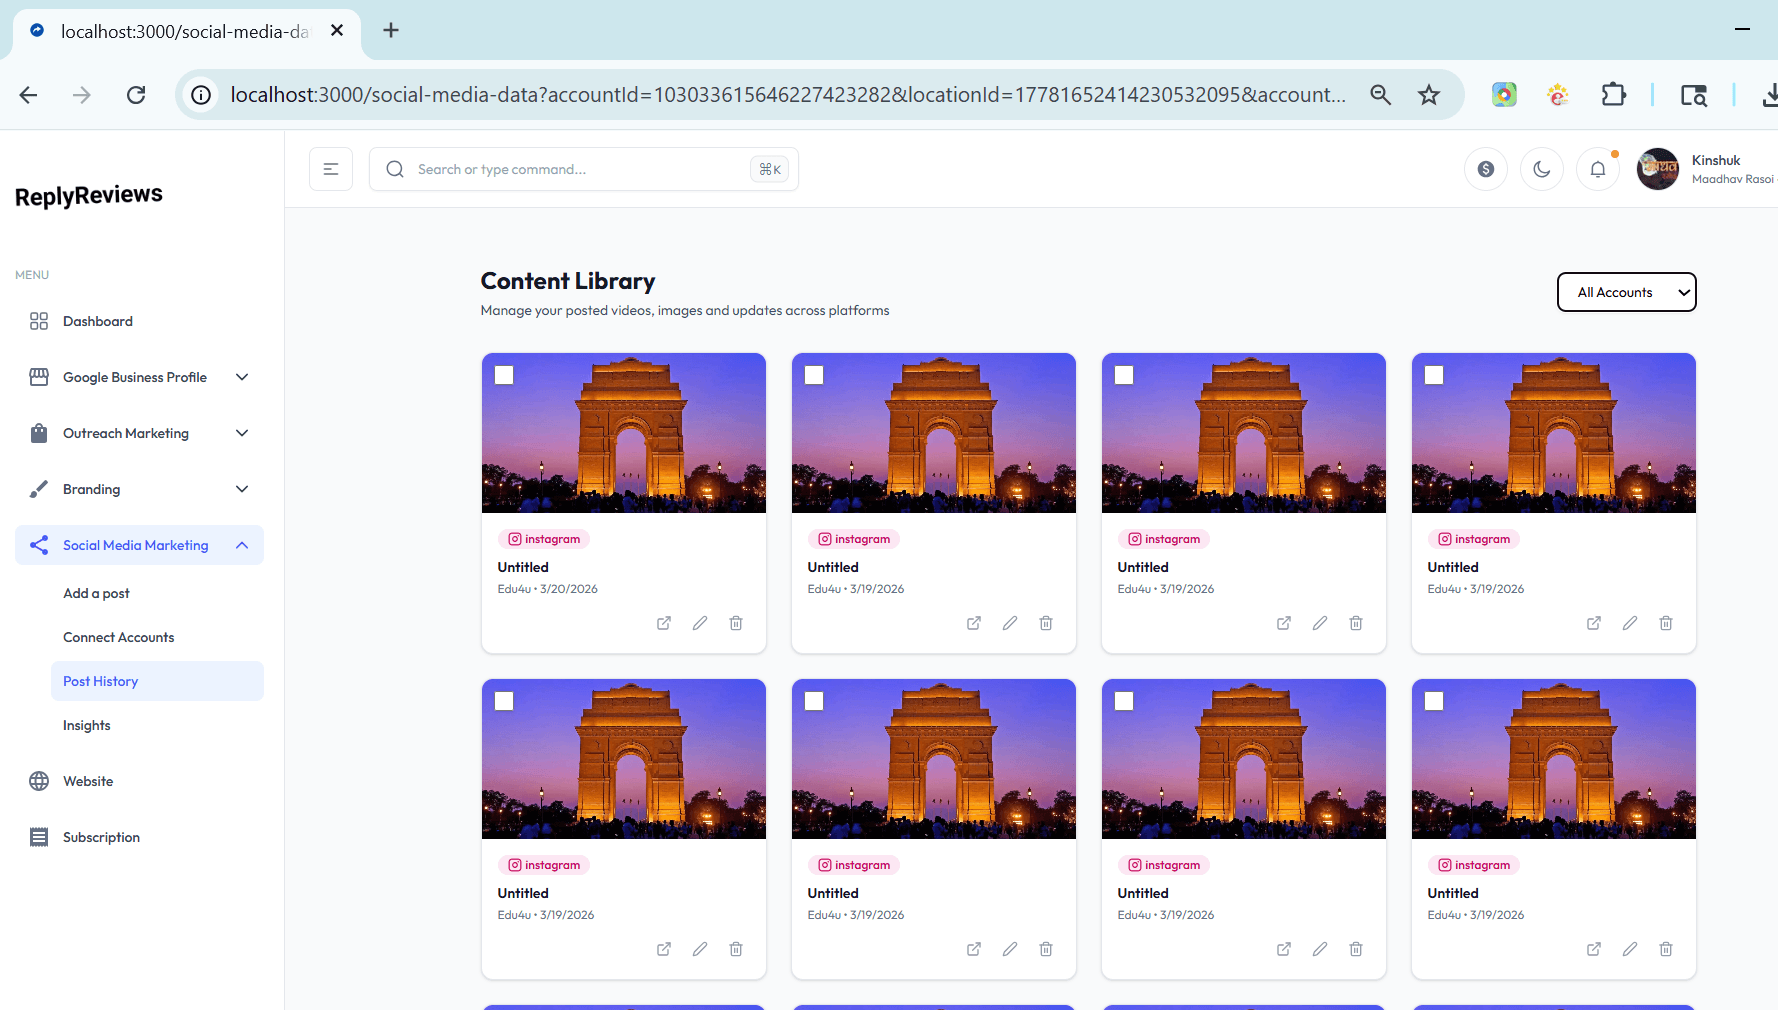Tick checkbox on fourth post in first row

1434,375
